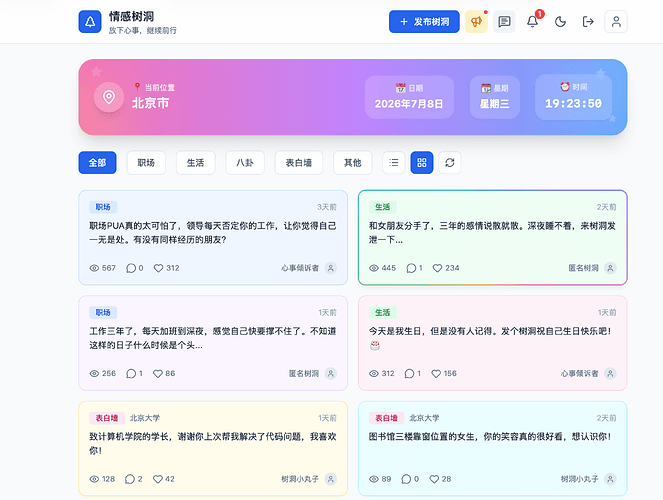Click comment icon on the 256-view post
This screenshot has width=663, height=500.
click(131, 374)
